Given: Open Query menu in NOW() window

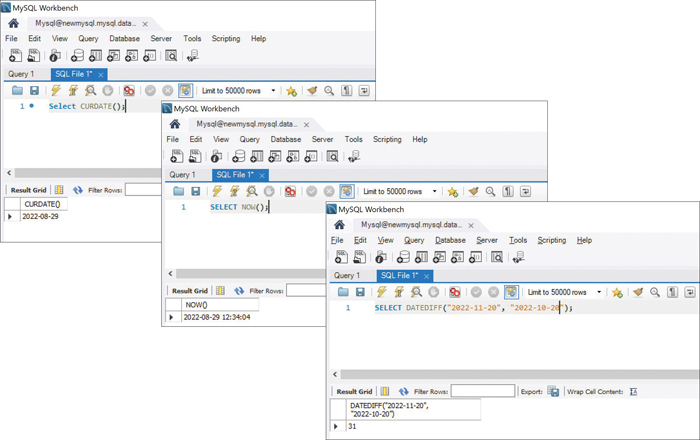Looking at the screenshot, I should click(250, 139).
